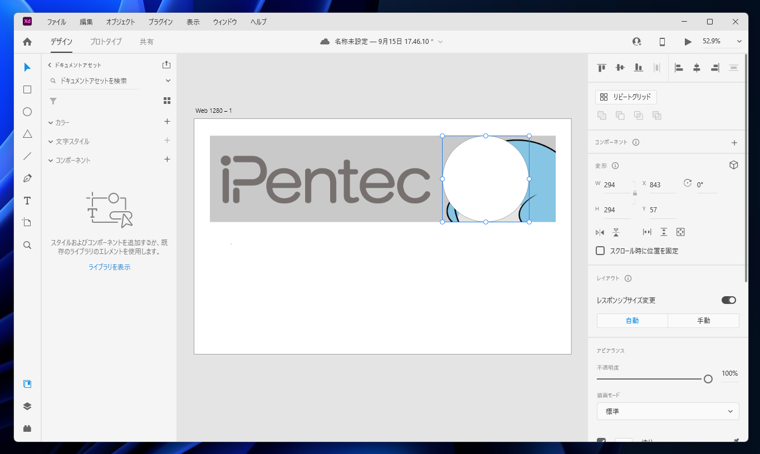
Task: Switch to the 共有 tab
Action: pos(146,42)
